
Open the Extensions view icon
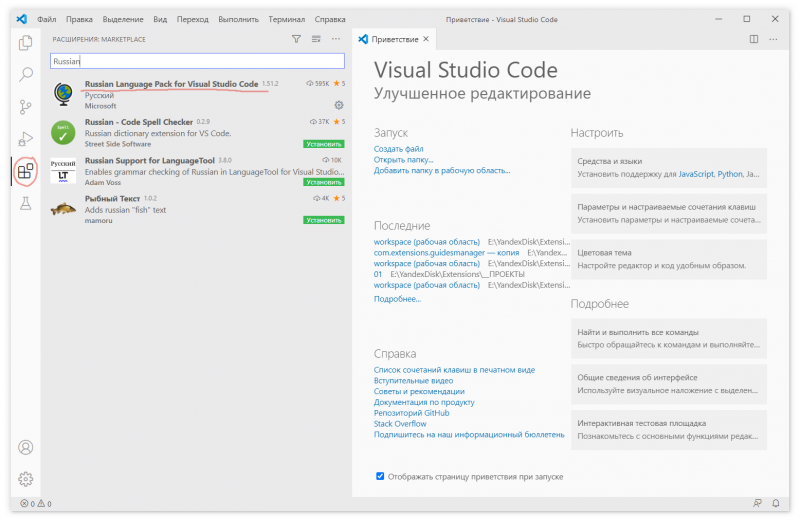pos(26,170)
